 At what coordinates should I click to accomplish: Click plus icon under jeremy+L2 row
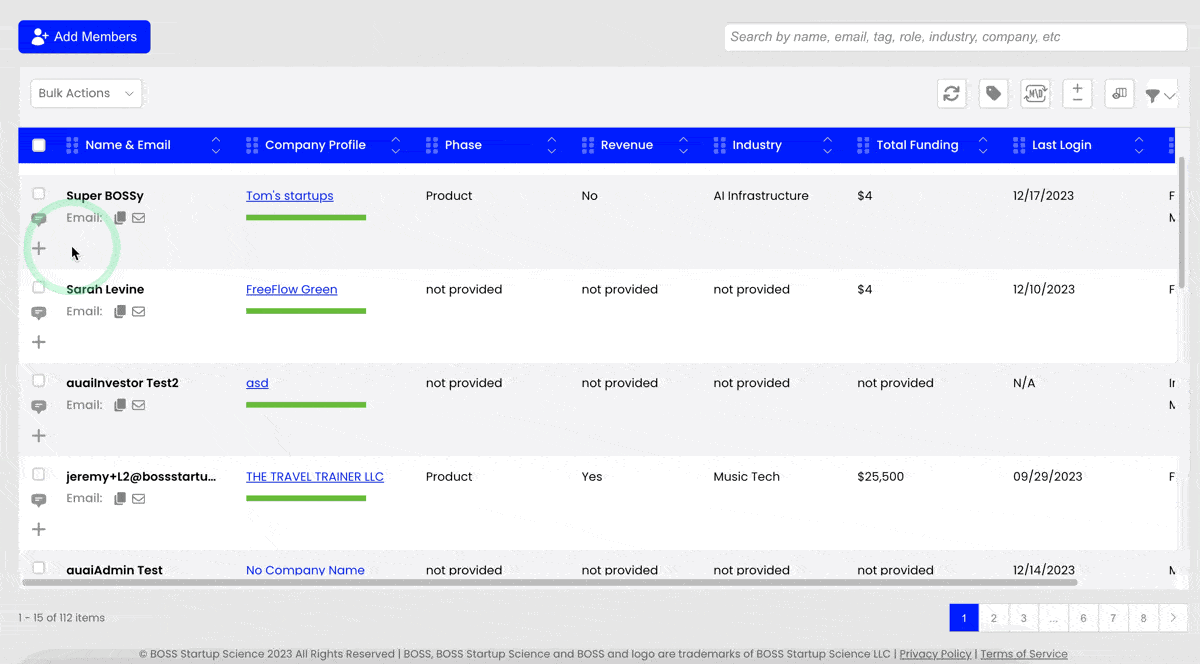[x=39, y=529]
